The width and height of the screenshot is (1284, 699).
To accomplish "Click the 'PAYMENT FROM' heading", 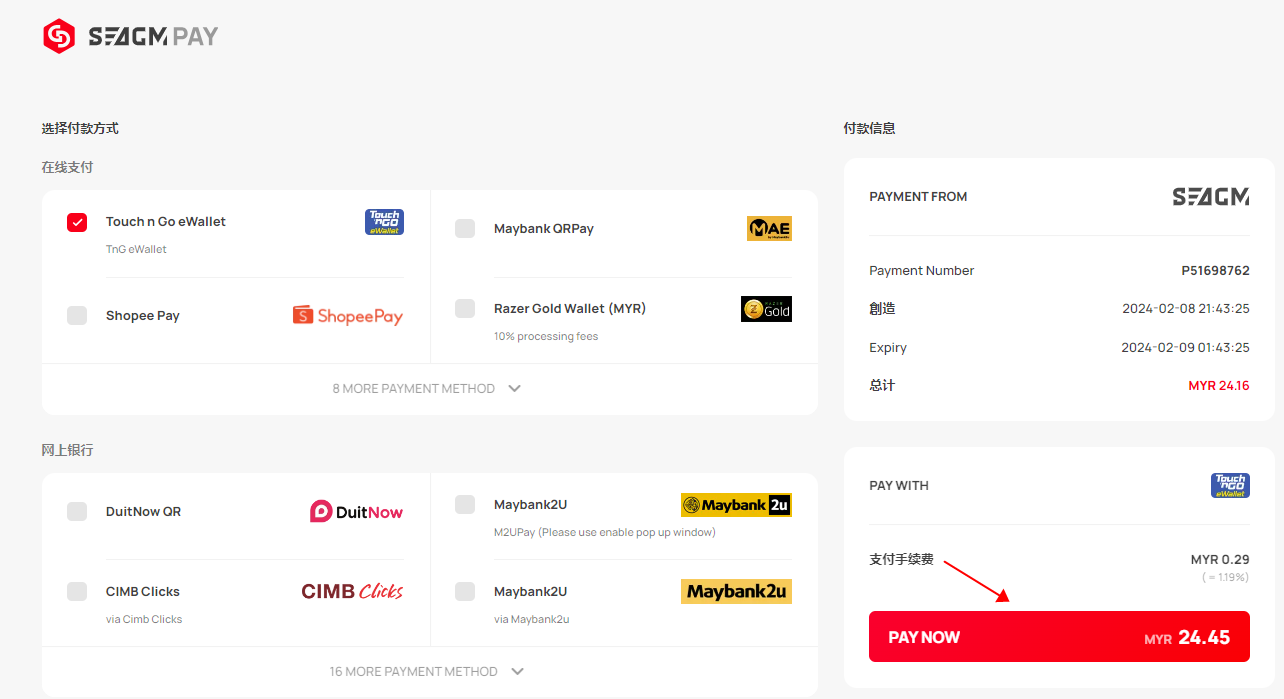I will (x=918, y=197).
